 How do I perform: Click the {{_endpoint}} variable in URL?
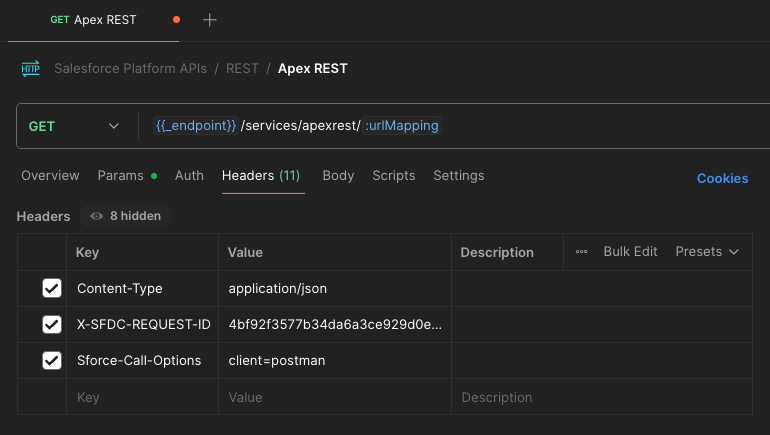click(196, 126)
